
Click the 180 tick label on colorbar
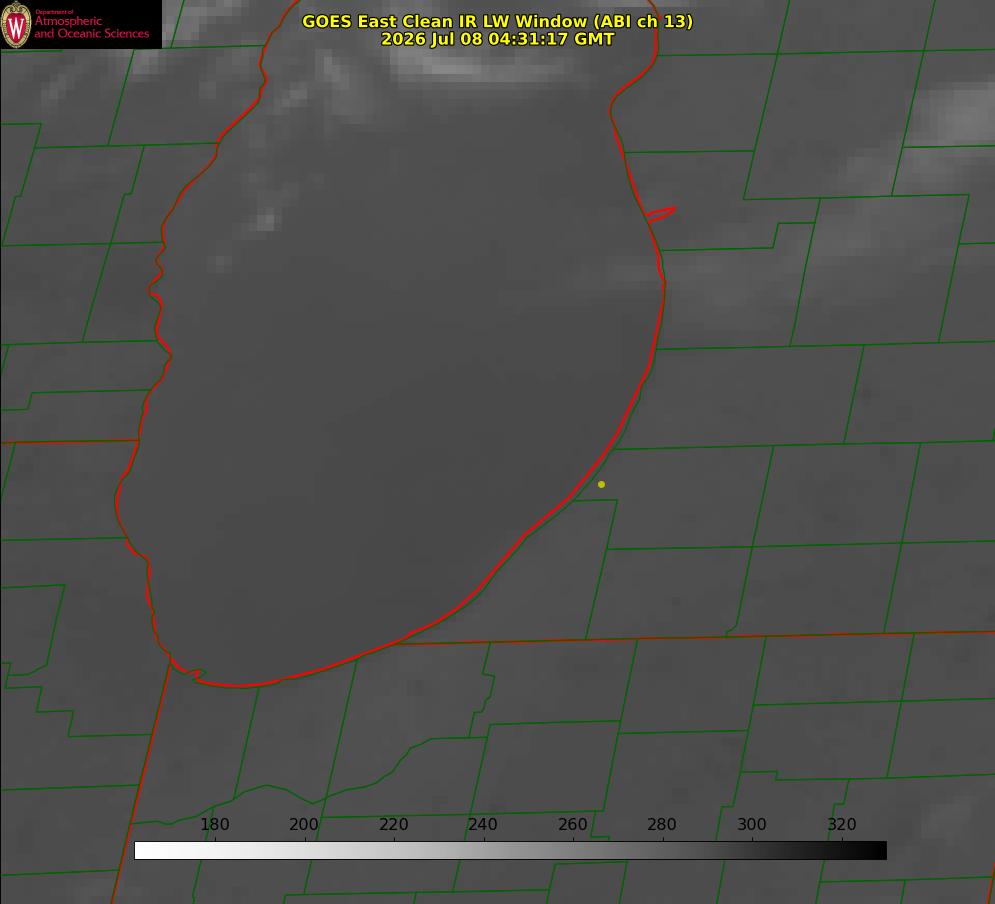[214, 824]
